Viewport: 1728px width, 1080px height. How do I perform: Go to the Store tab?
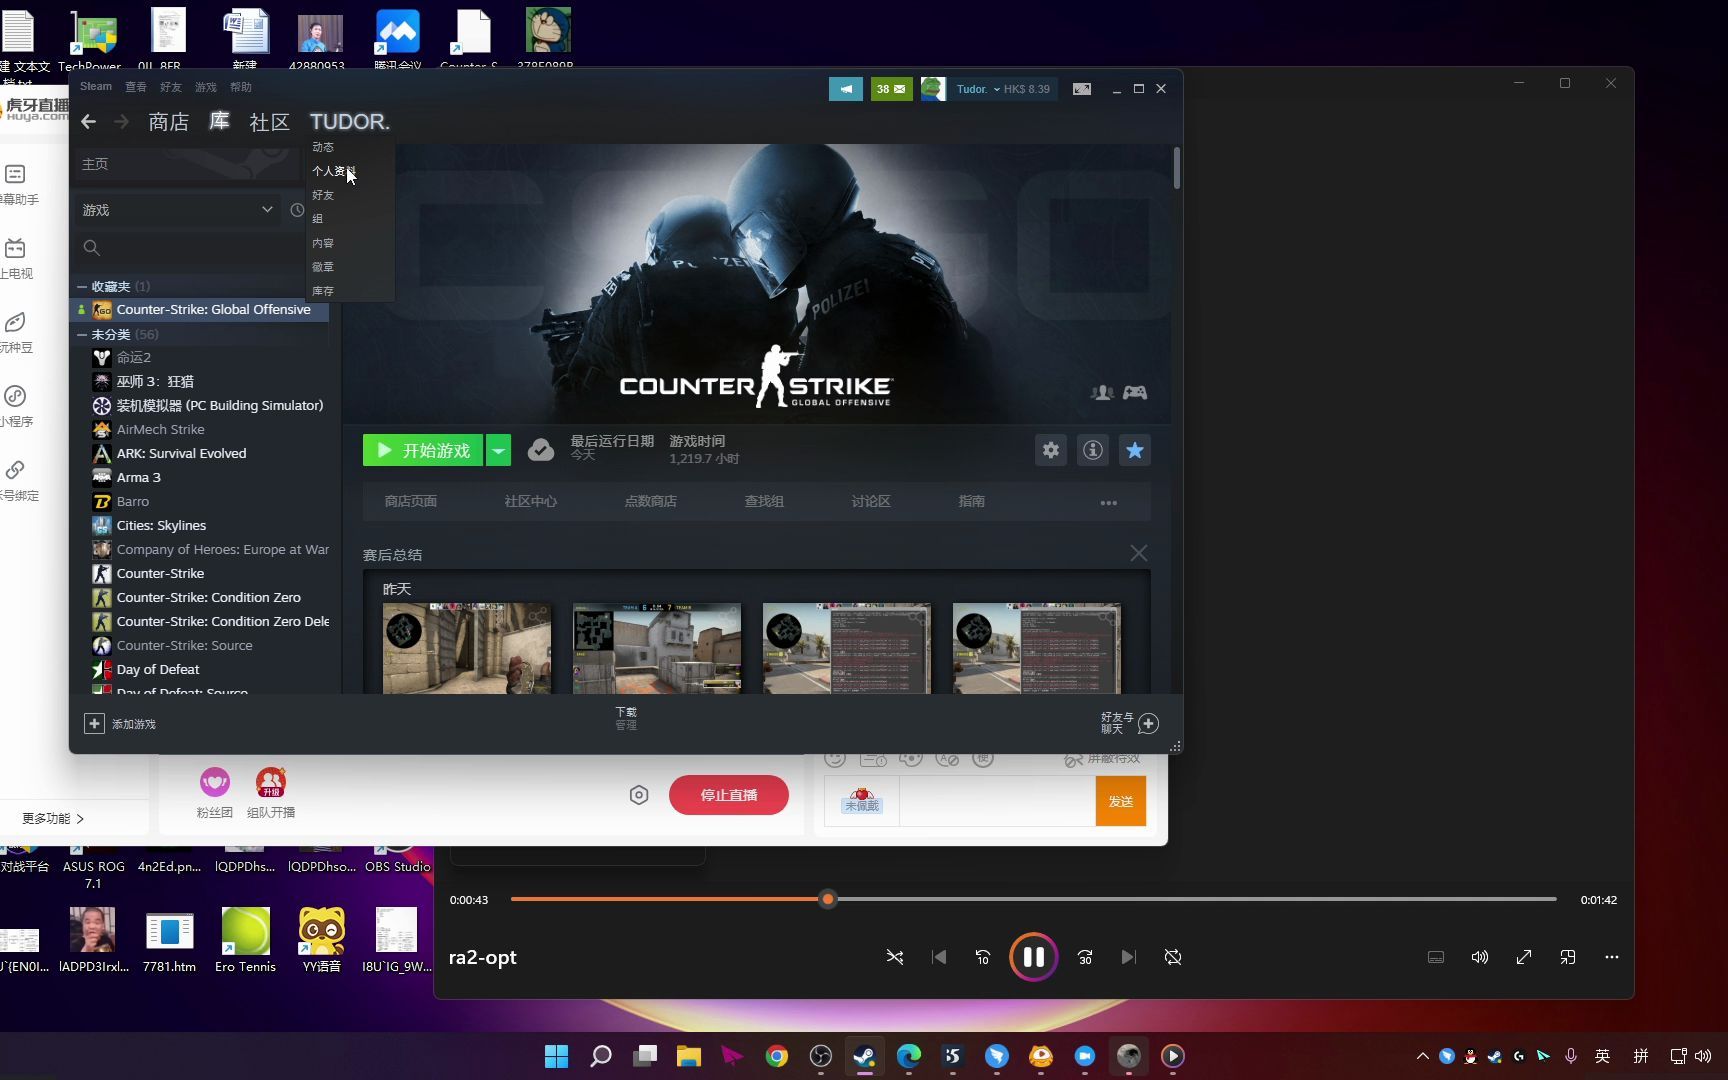168,122
